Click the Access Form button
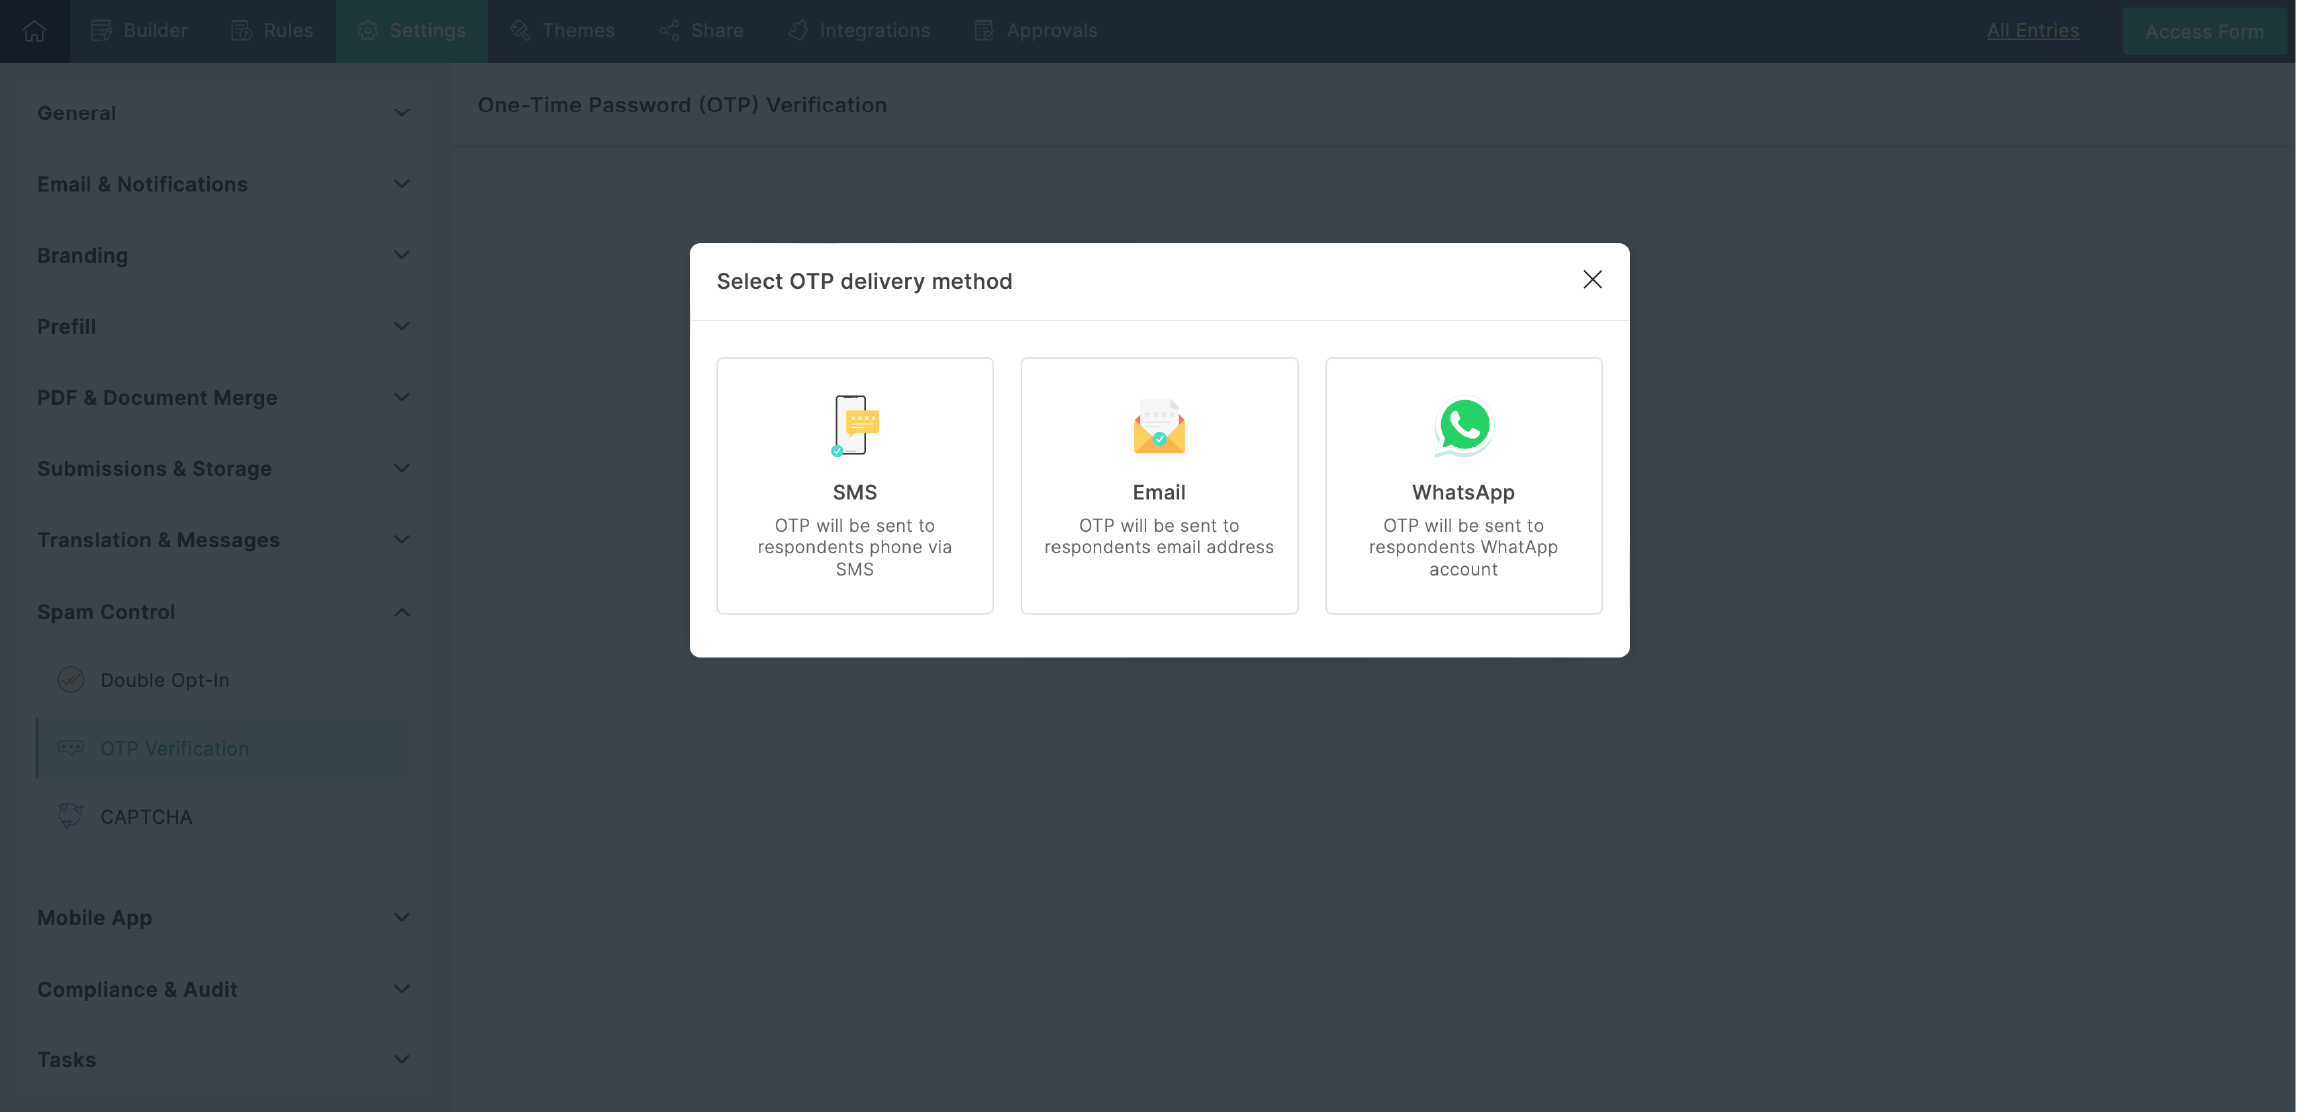The height and width of the screenshot is (1118, 2297). click(2204, 31)
